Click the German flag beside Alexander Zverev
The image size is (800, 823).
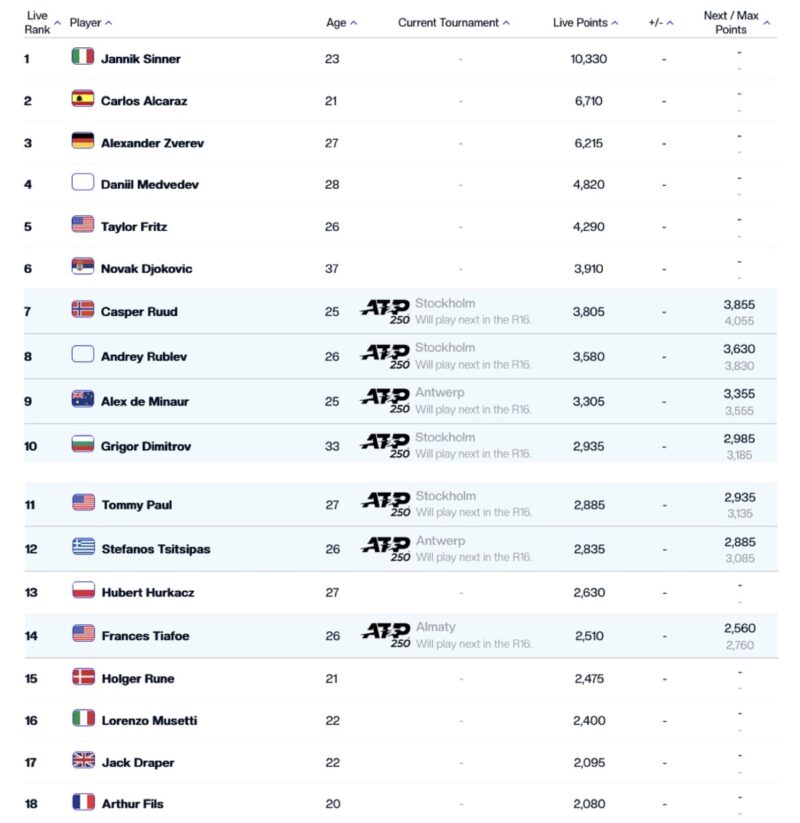click(x=82, y=140)
